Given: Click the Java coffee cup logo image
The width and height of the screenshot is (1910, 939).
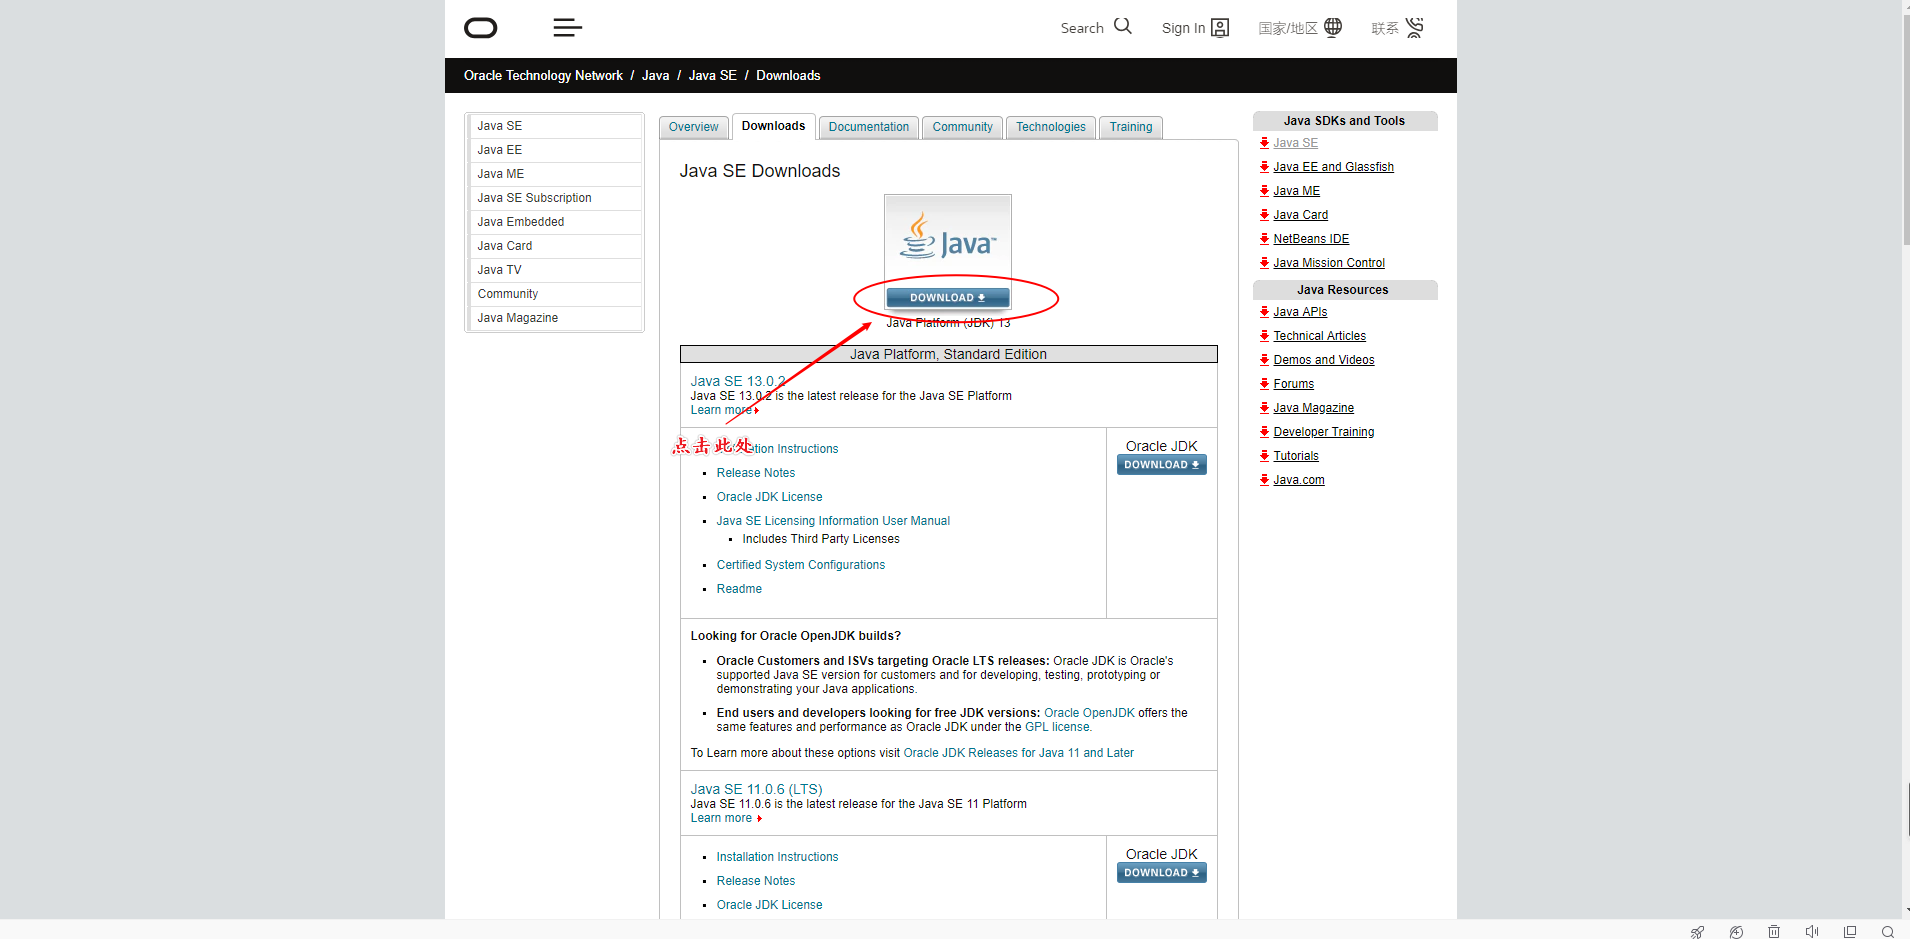Looking at the screenshot, I should pyautogui.click(x=948, y=237).
